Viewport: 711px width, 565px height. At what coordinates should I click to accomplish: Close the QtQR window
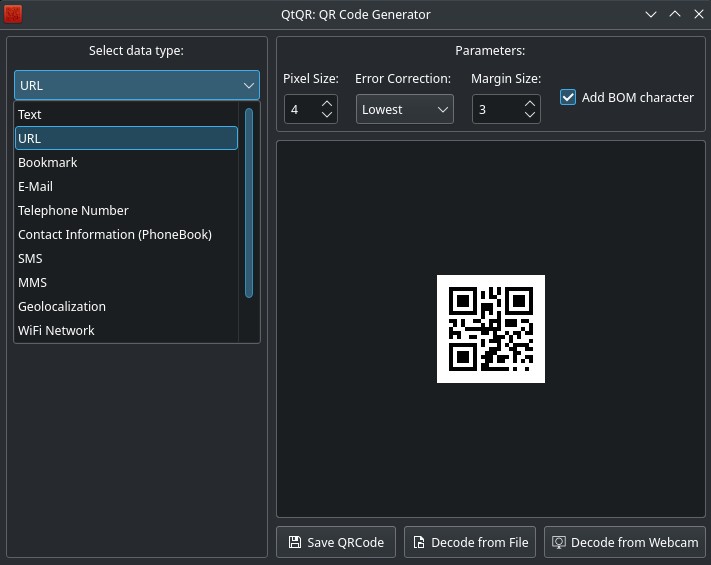coord(699,14)
